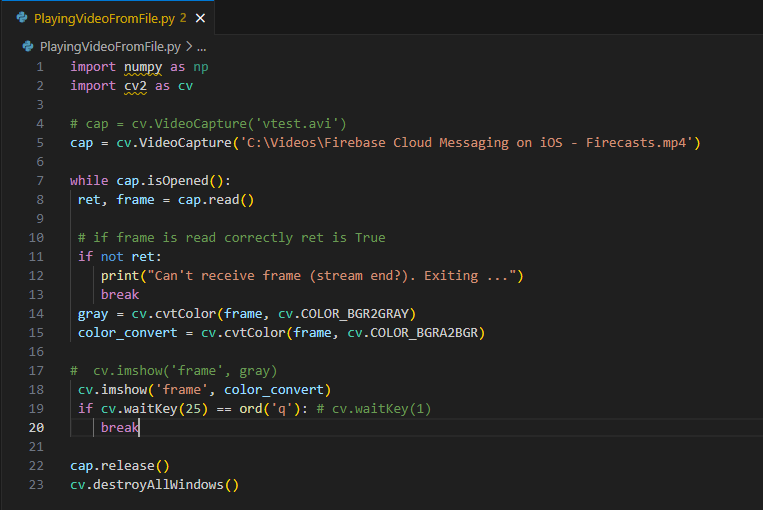This screenshot has width=763, height=510.
Task: Click line number 20 in gutter
Action: (36, 428)
